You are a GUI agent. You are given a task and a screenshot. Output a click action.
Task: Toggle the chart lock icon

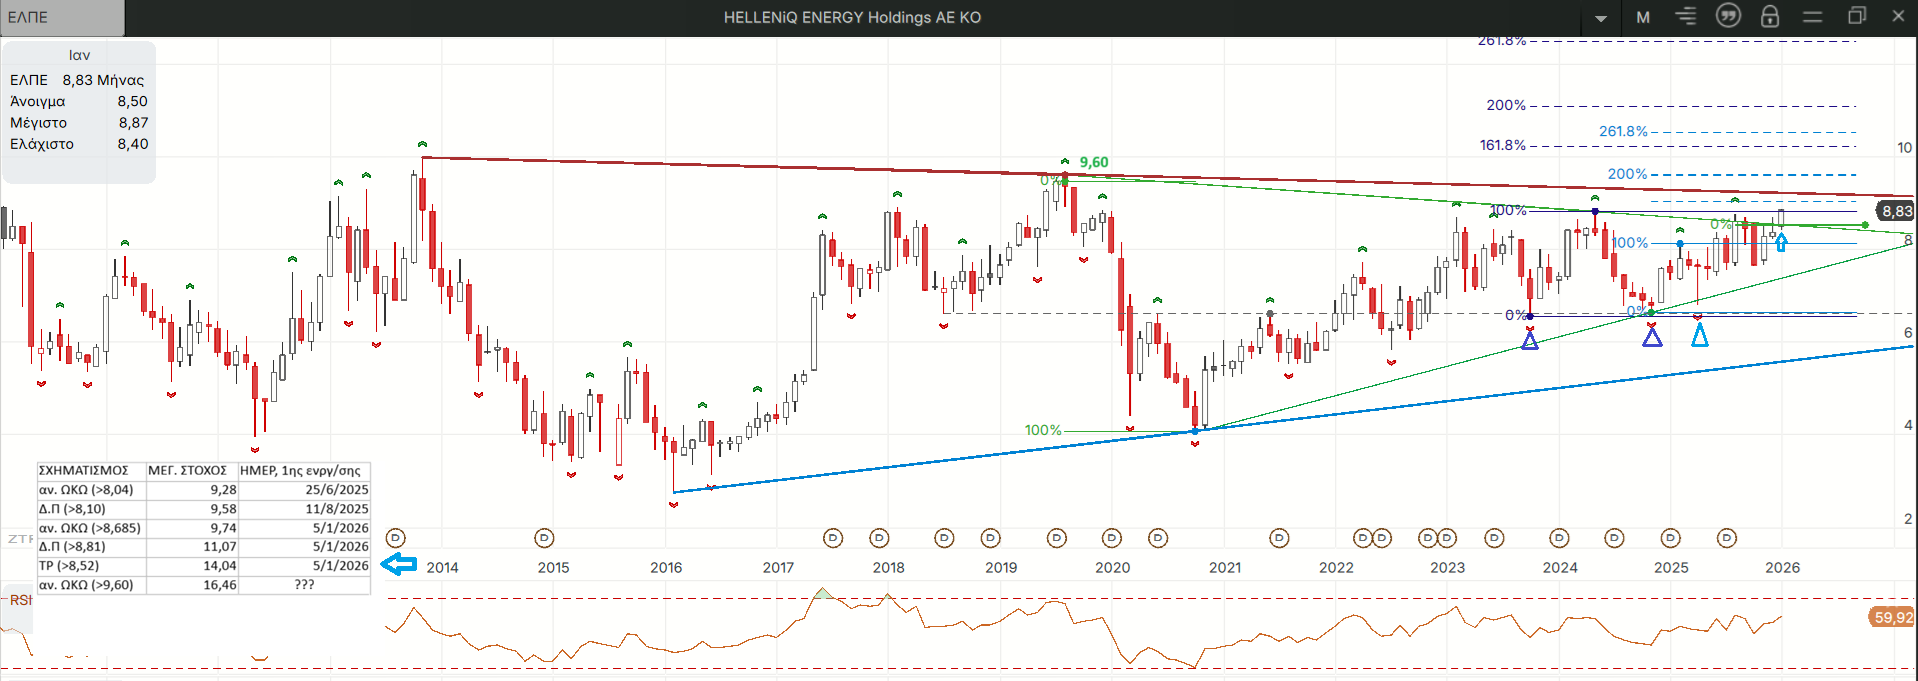click(x=1770, y=16)
